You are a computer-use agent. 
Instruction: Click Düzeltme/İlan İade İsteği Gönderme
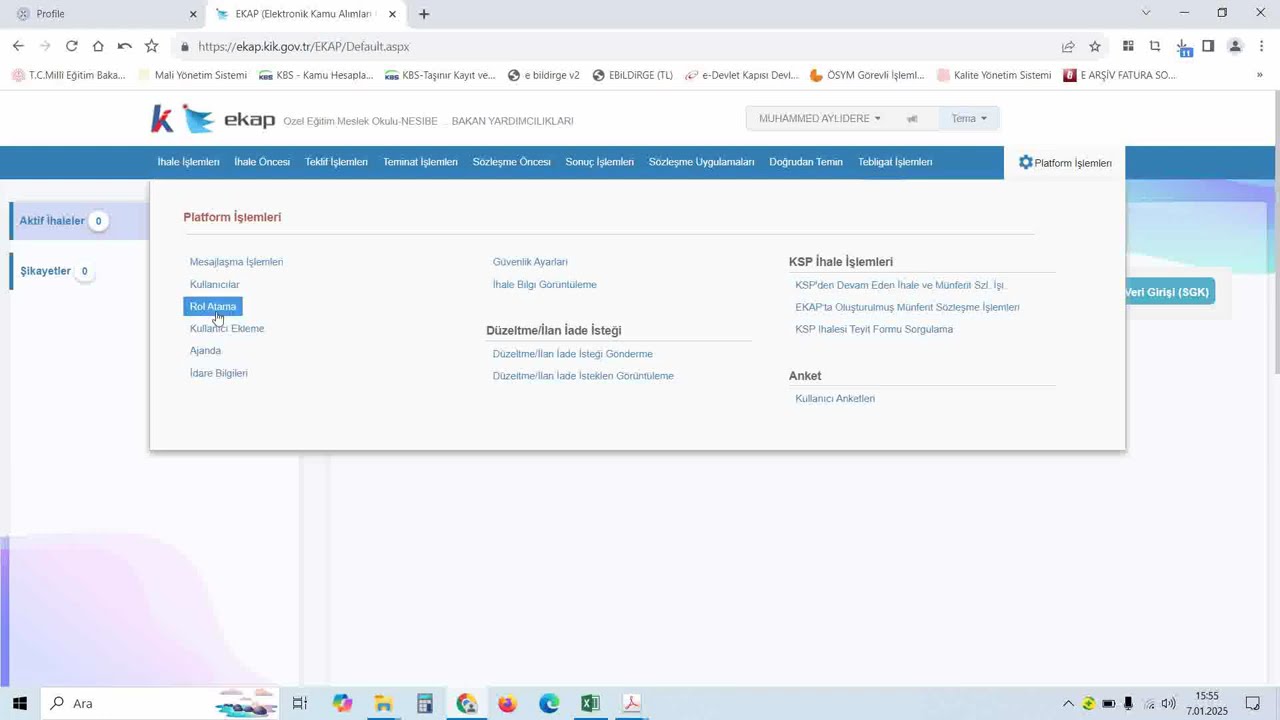coord(572,354)
